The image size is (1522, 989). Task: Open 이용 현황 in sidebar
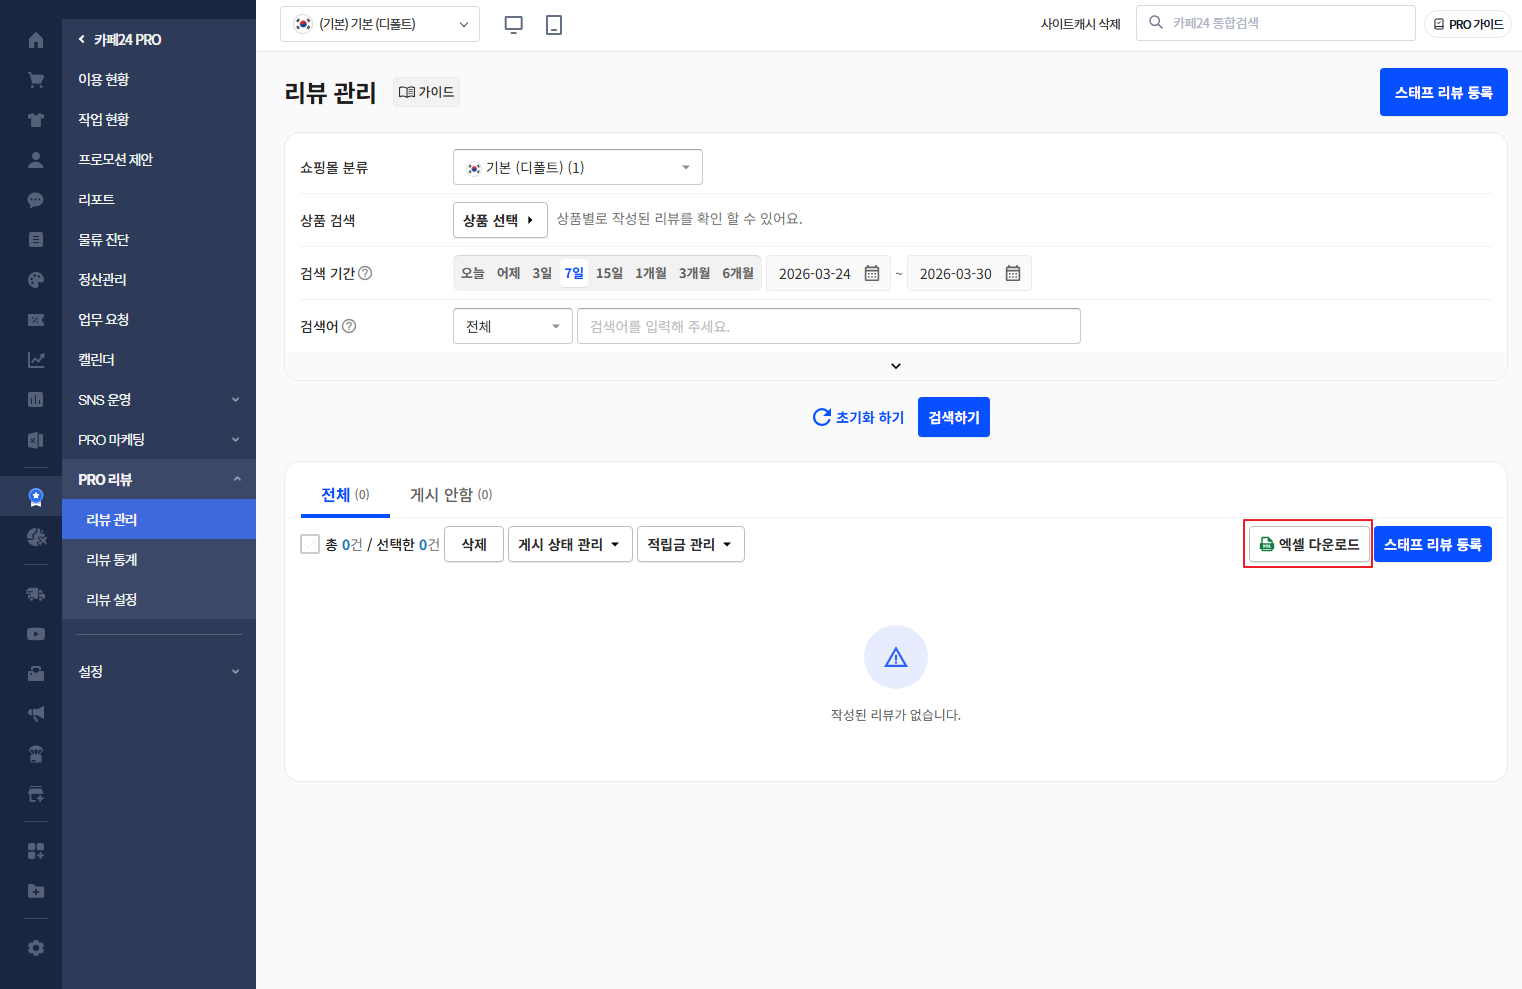(x=159, y=79)
